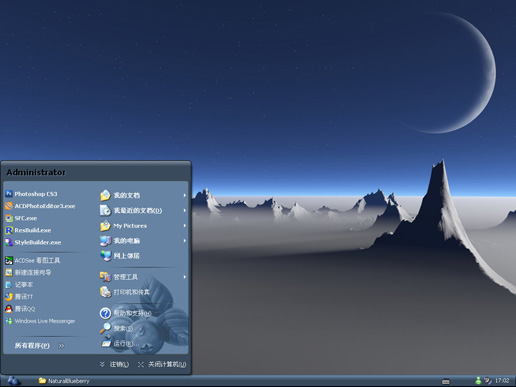Click the 关闭计算机(U) shutdown button

click(162, 364)
